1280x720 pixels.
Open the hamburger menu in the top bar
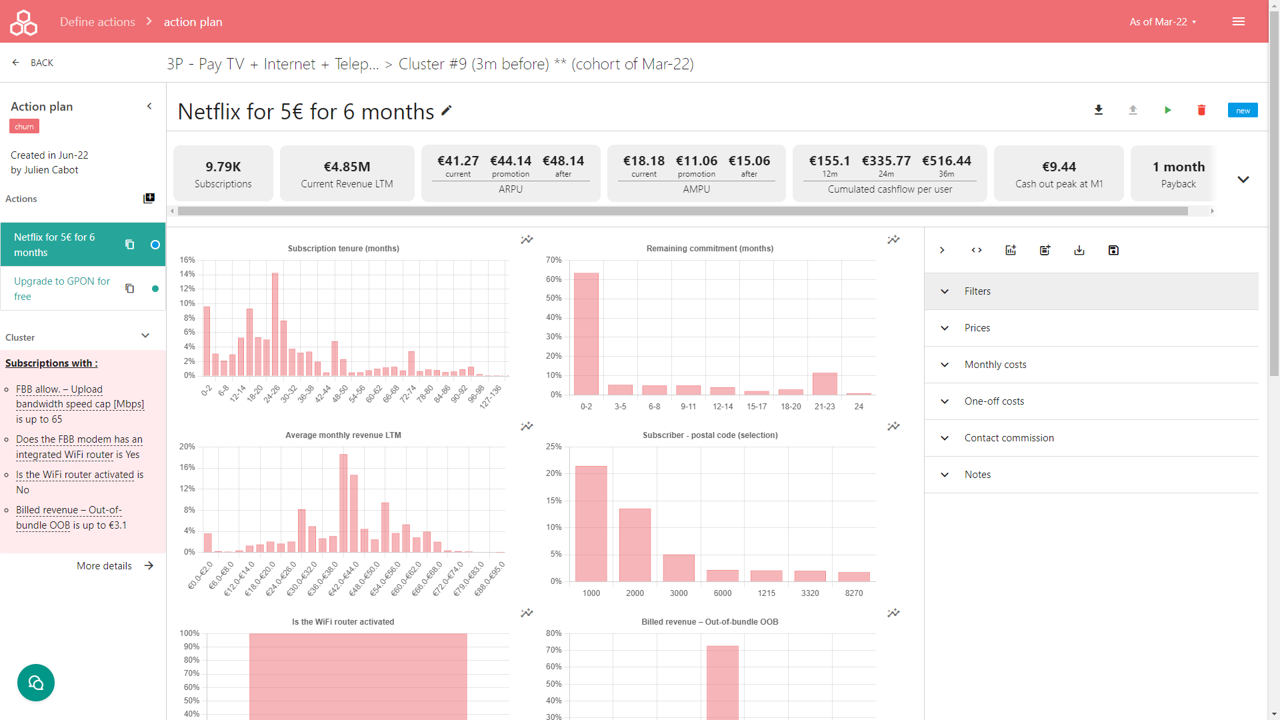tap(1239, 20)
